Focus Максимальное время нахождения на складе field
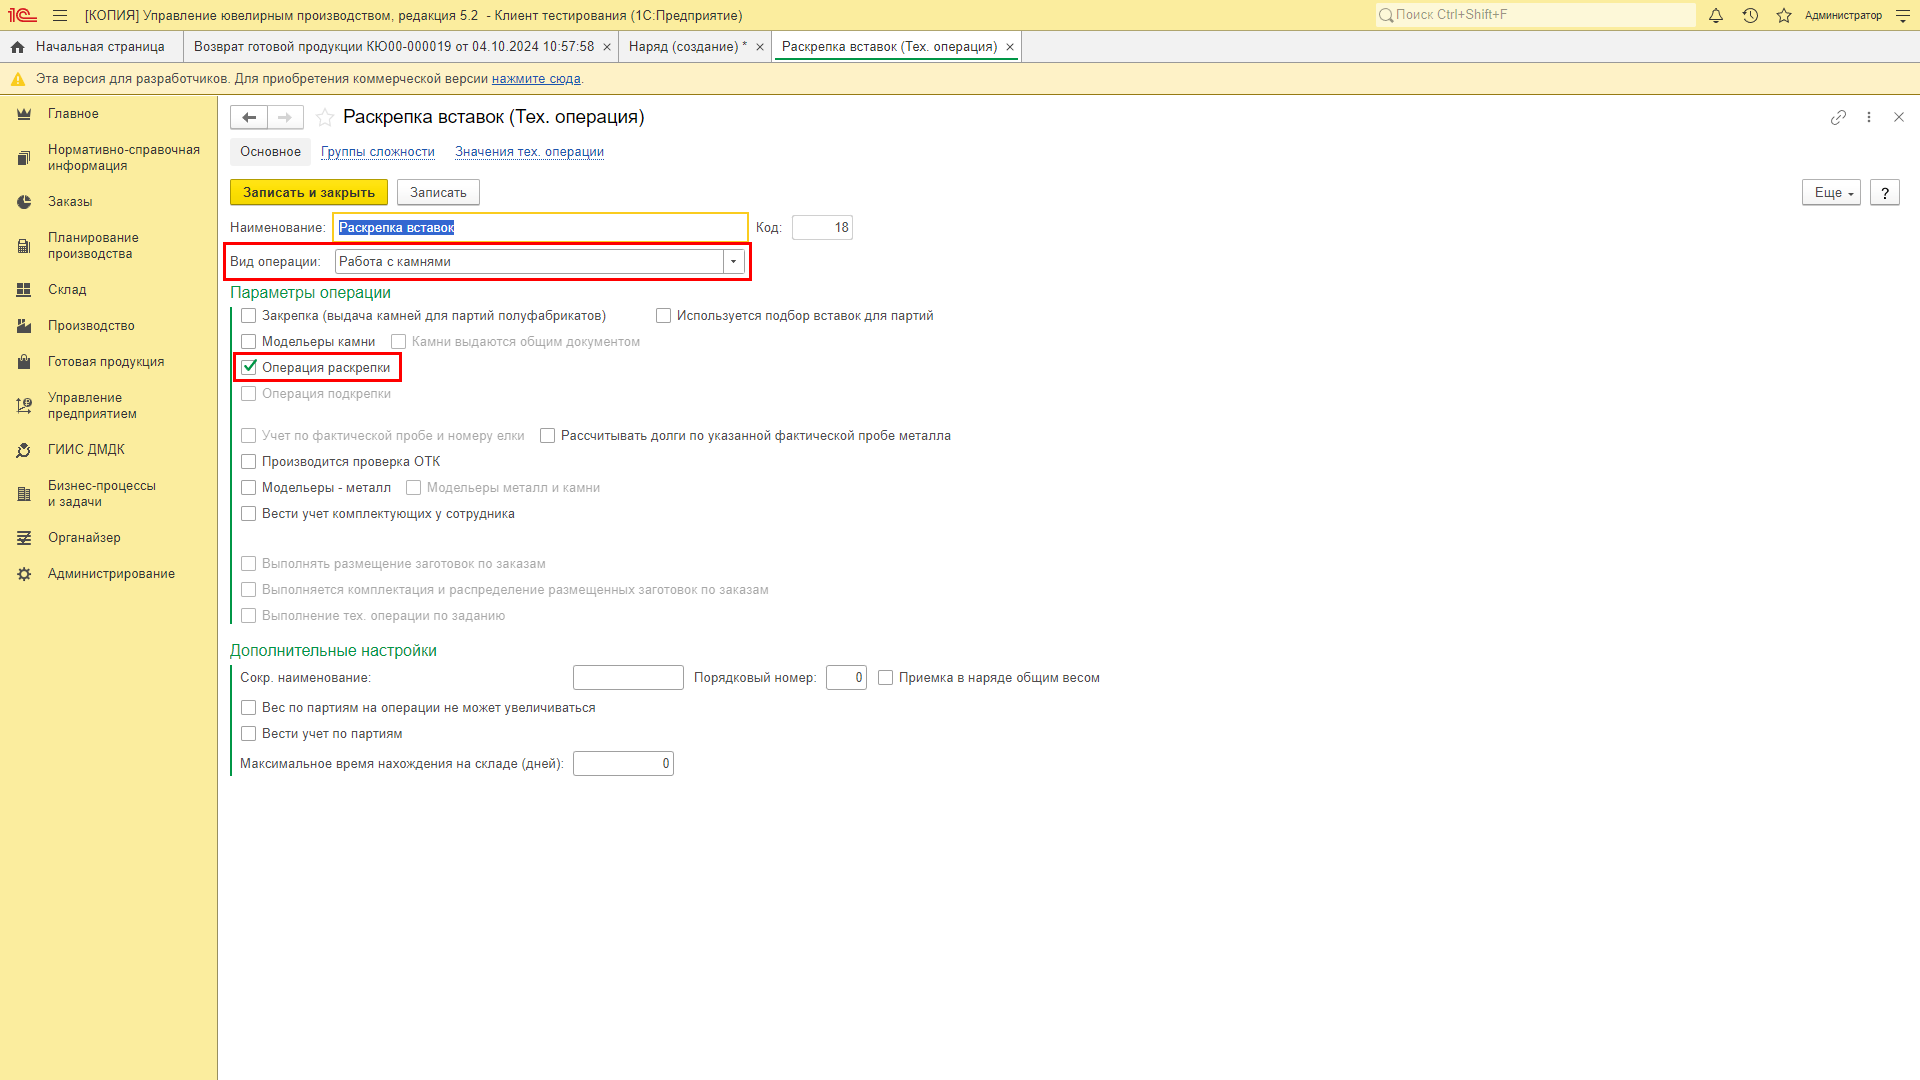 pyautogui.click(x=623, y=764)
